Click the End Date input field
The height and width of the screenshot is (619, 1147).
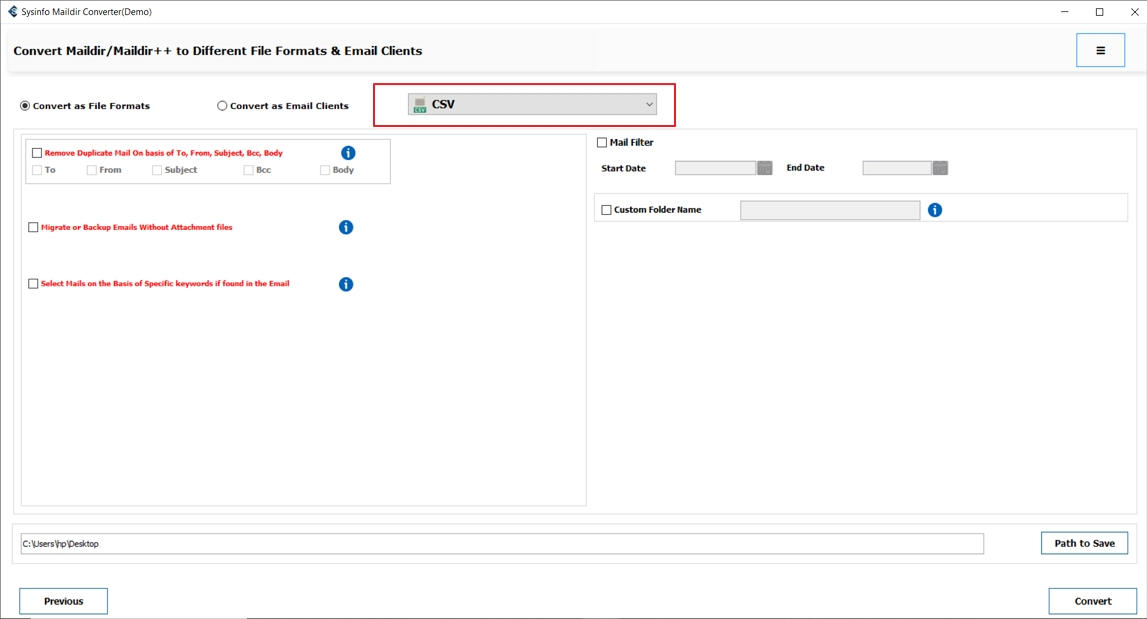(897, 168)
